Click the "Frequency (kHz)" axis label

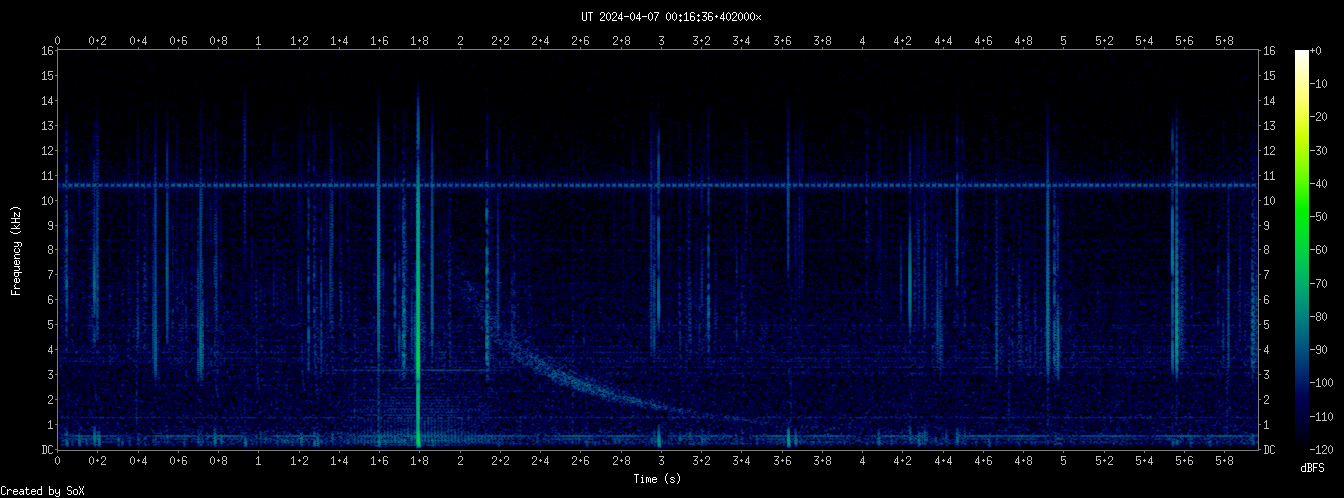pyautogui.click(x=16, y=249)
